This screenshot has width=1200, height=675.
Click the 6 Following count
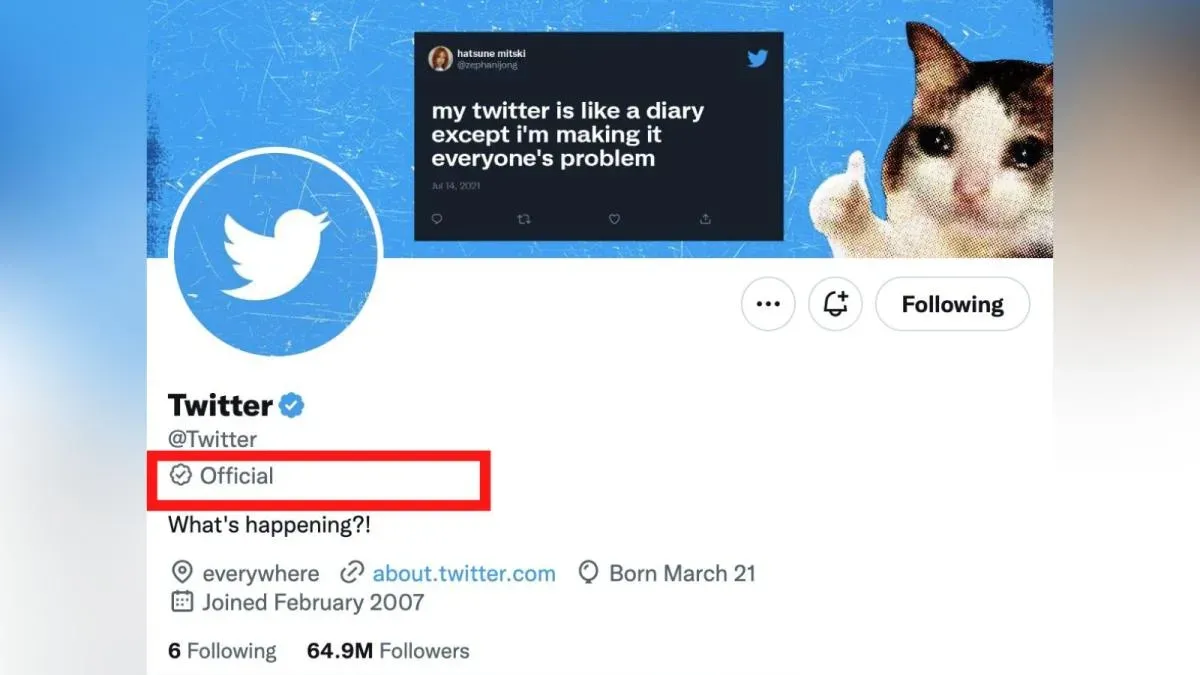click(222, 651)
